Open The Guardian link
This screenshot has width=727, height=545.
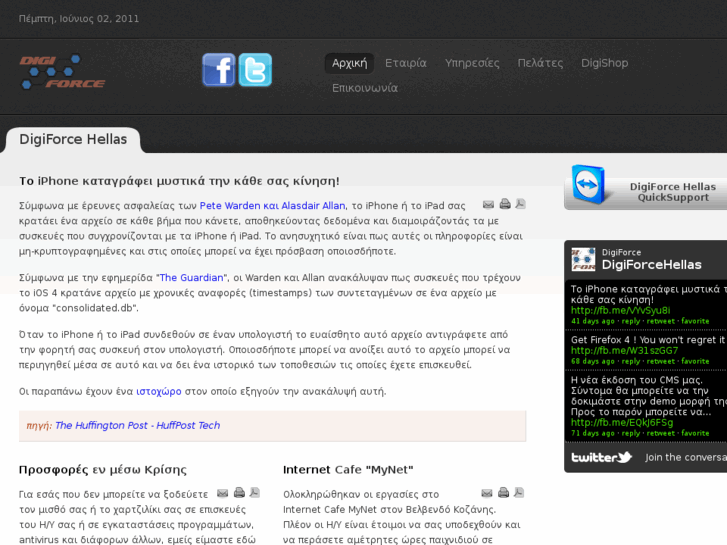pyautogui.click(x=191, y=278)
